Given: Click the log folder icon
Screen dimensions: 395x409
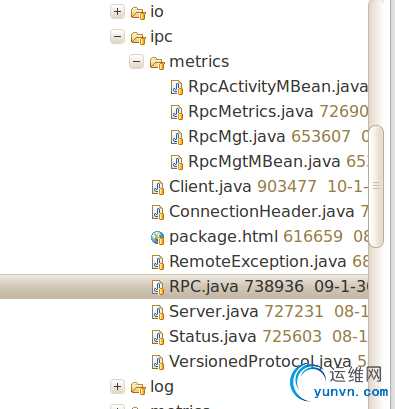Looking at the screenshot, I should 138,388.
